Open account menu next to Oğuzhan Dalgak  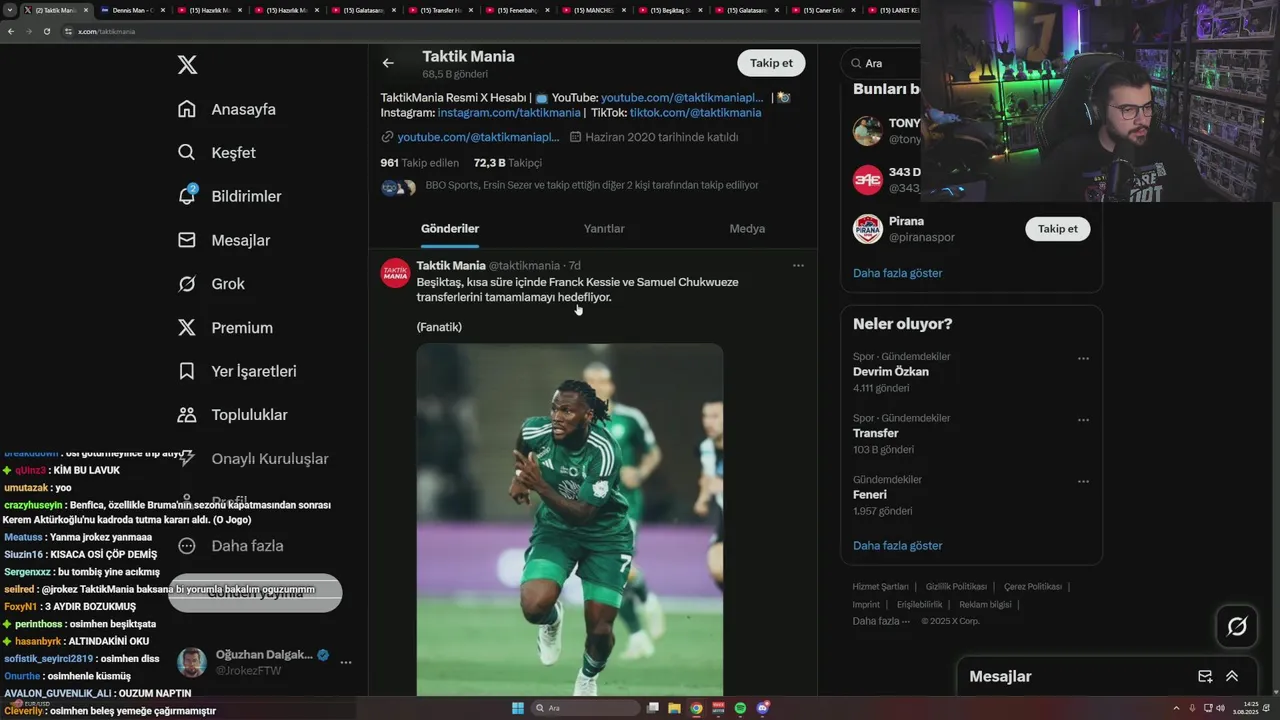click(346, 663)
